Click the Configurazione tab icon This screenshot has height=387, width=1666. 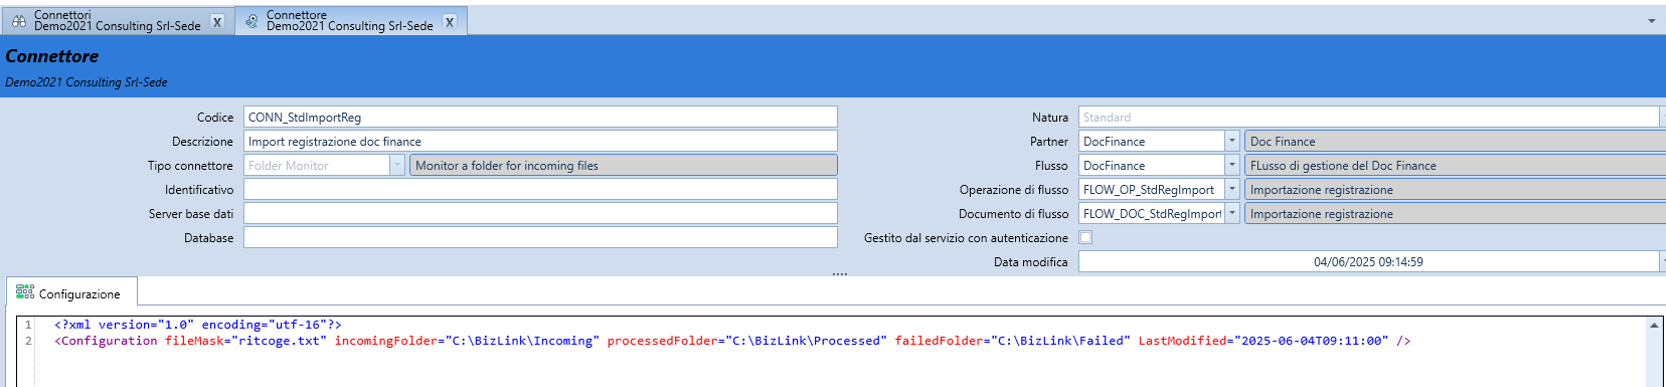(25, 292)
